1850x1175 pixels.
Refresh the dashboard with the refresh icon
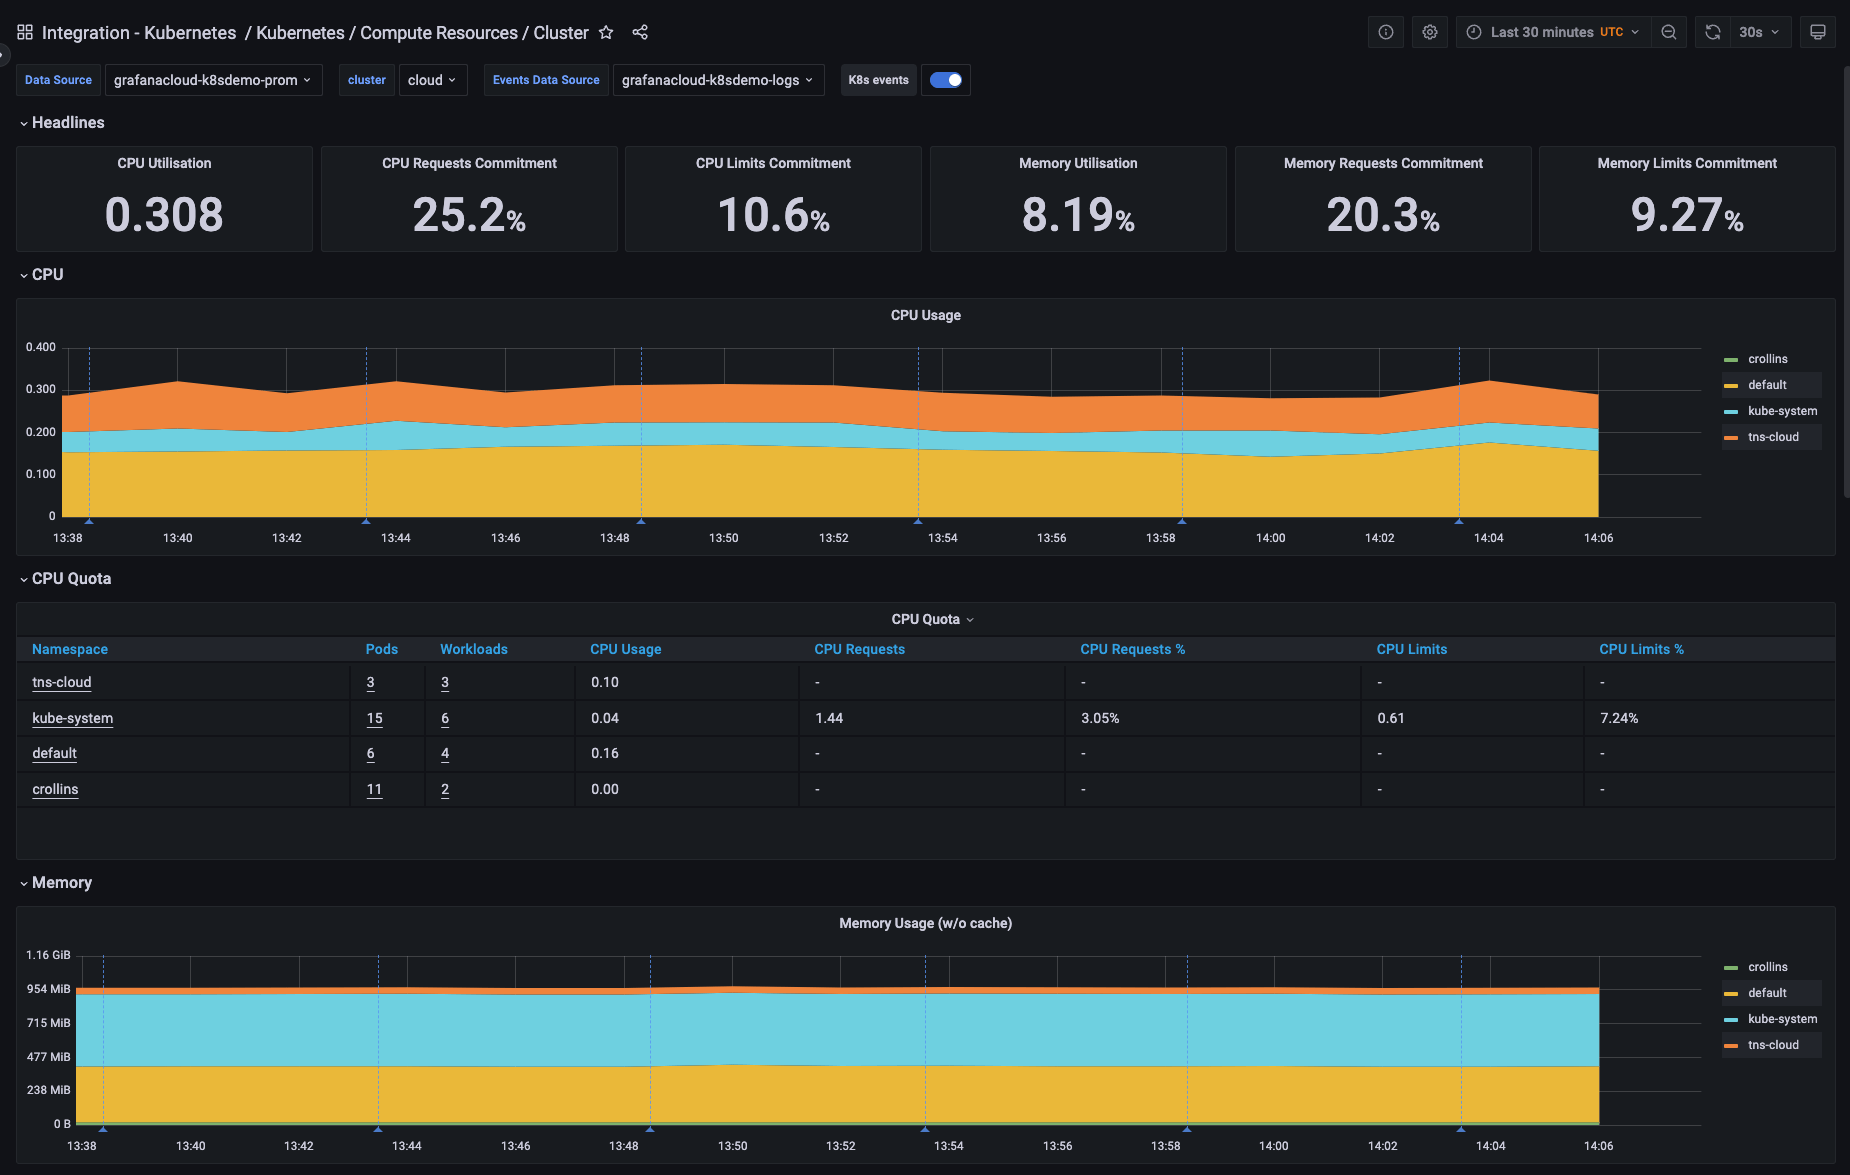pyautogui.click(x=1712, y=31)
